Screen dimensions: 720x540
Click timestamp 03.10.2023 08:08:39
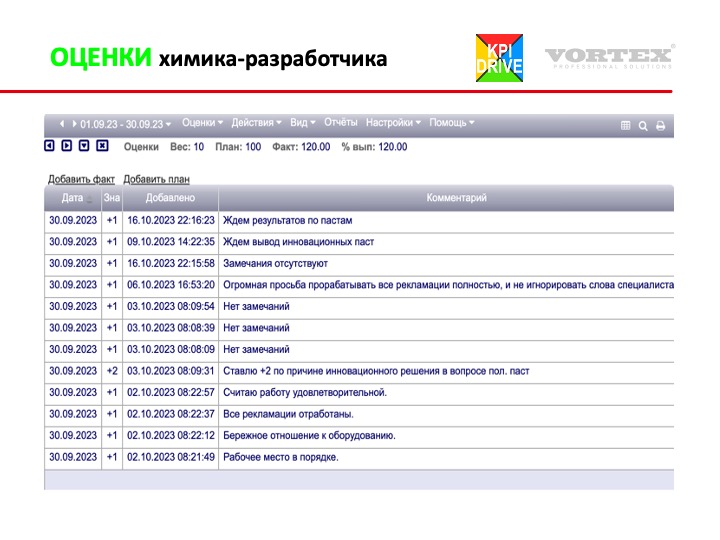tap(171, 328)
